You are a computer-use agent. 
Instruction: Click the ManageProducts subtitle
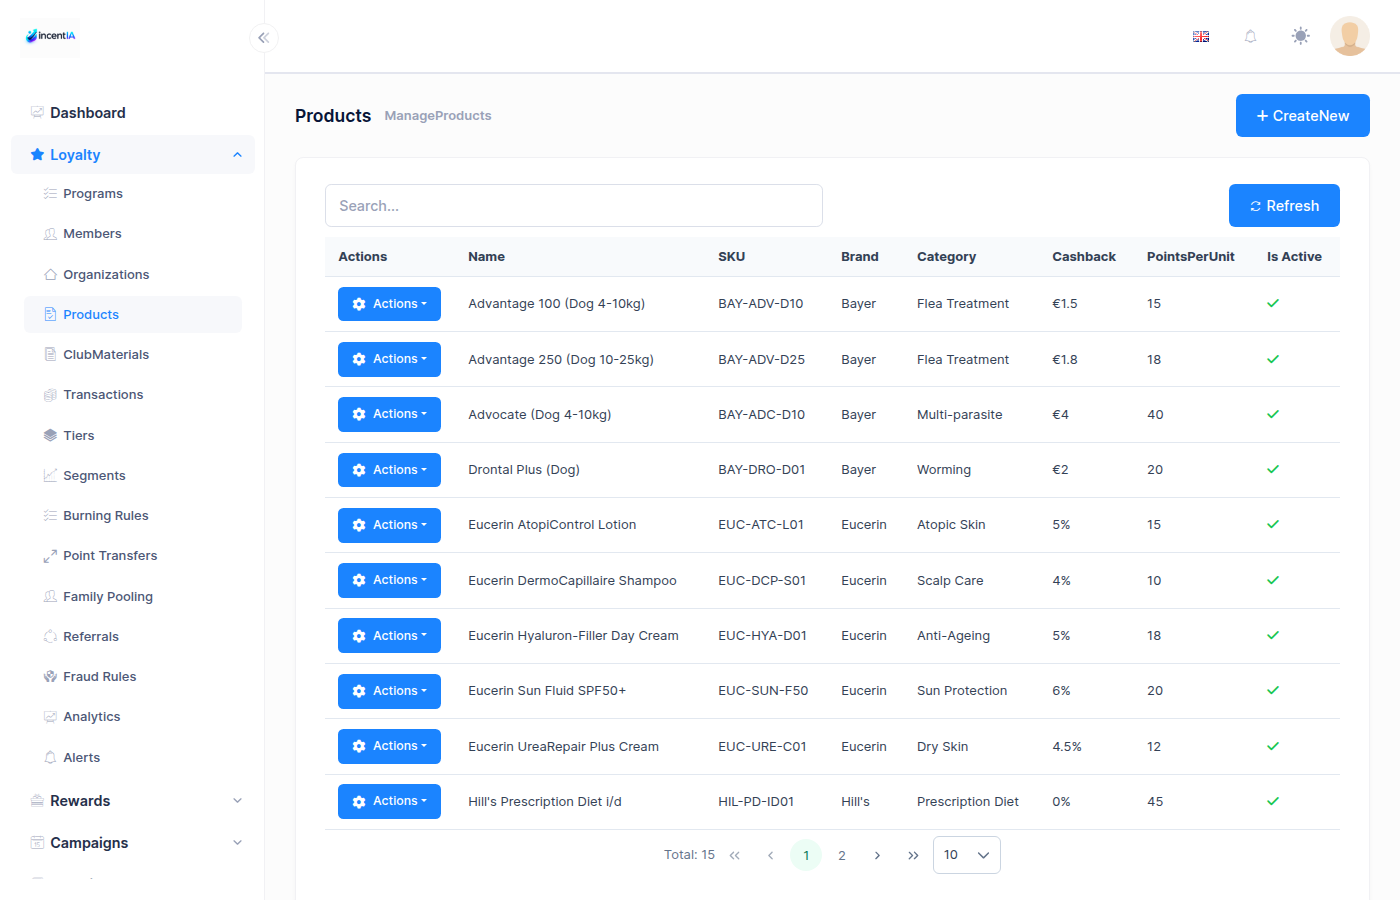[x=438, y=116]
